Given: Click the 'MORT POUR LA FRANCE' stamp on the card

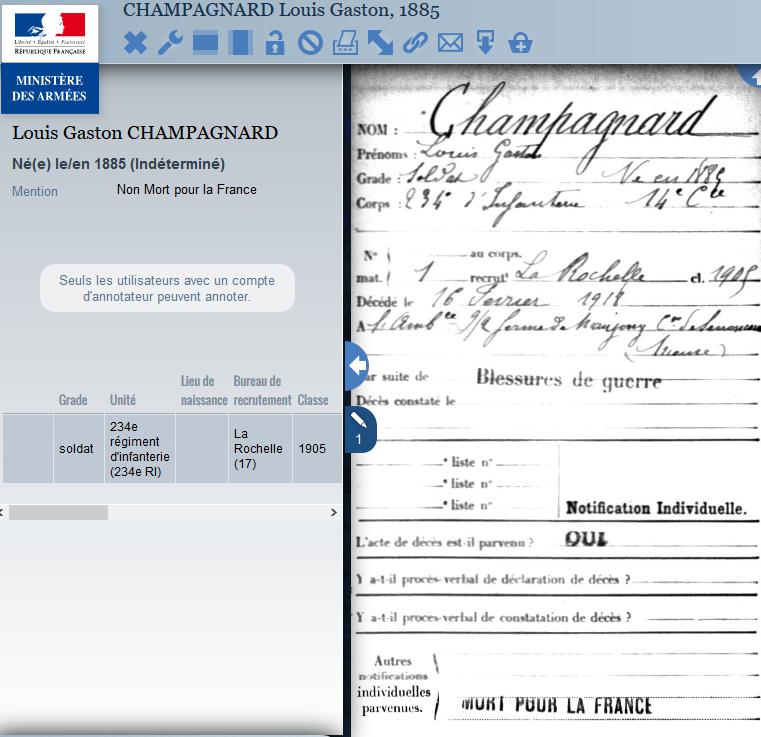Looking at the screenshot, I should click(x=556, y=705).
